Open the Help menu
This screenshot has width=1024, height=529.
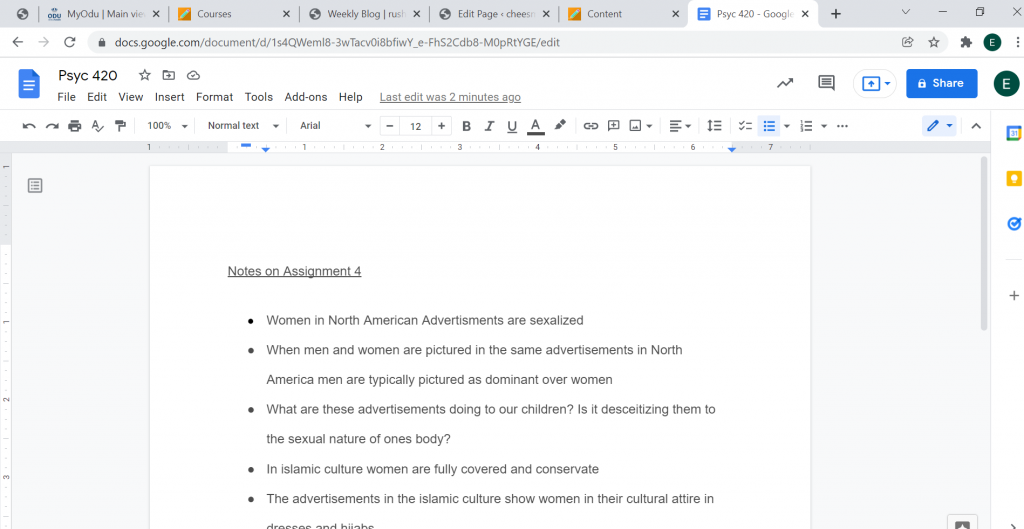(351, 97)
